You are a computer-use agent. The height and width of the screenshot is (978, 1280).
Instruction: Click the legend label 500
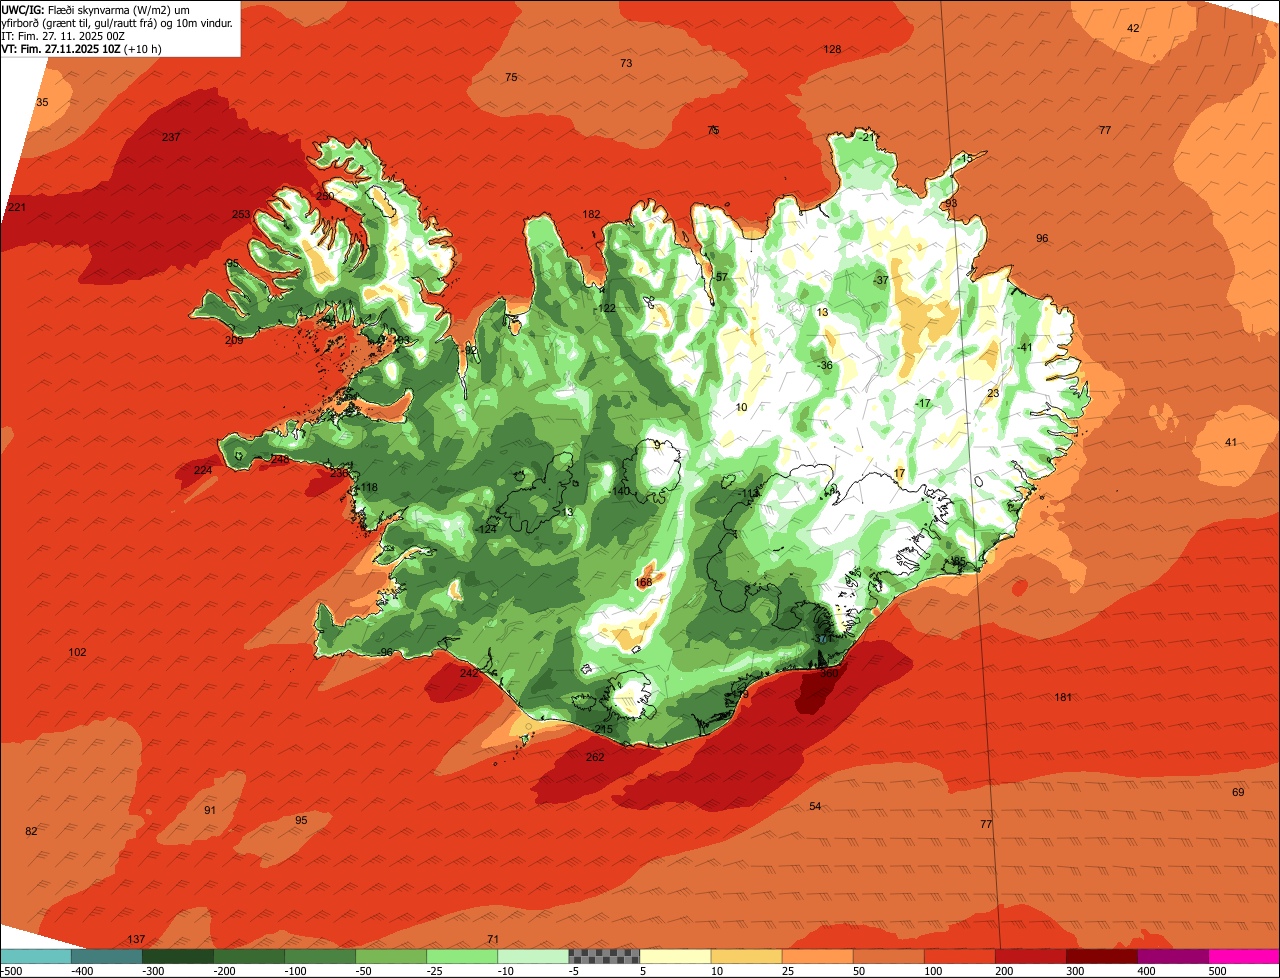click(1217, 971)
